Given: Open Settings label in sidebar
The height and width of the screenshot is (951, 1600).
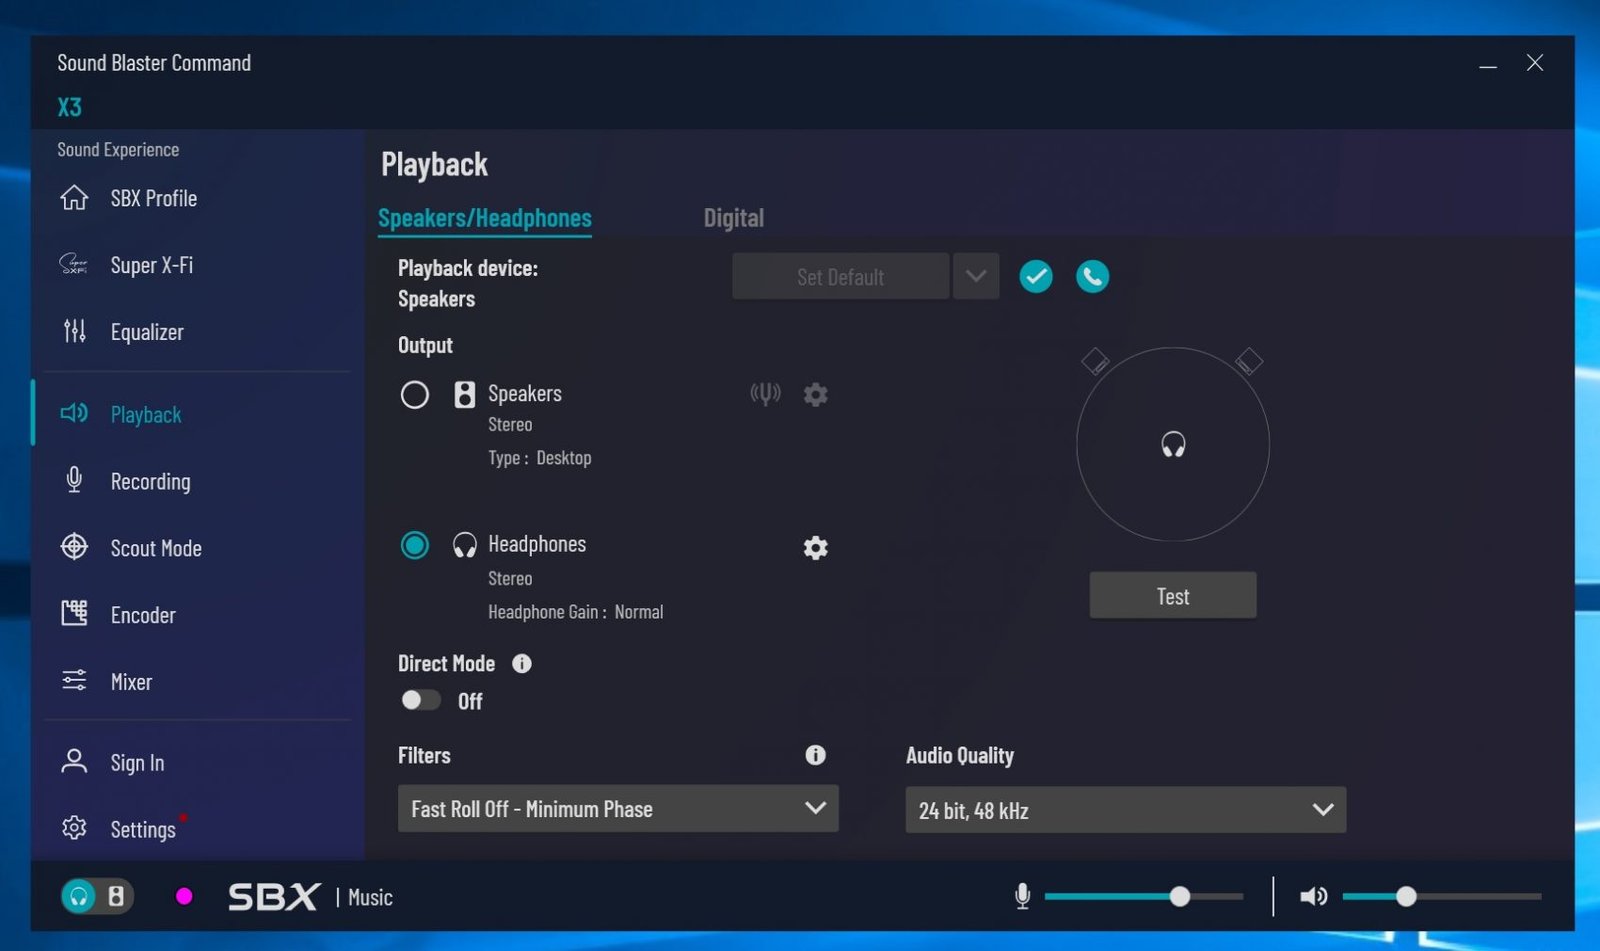Looking at the screenshot, I should point(143,829).
